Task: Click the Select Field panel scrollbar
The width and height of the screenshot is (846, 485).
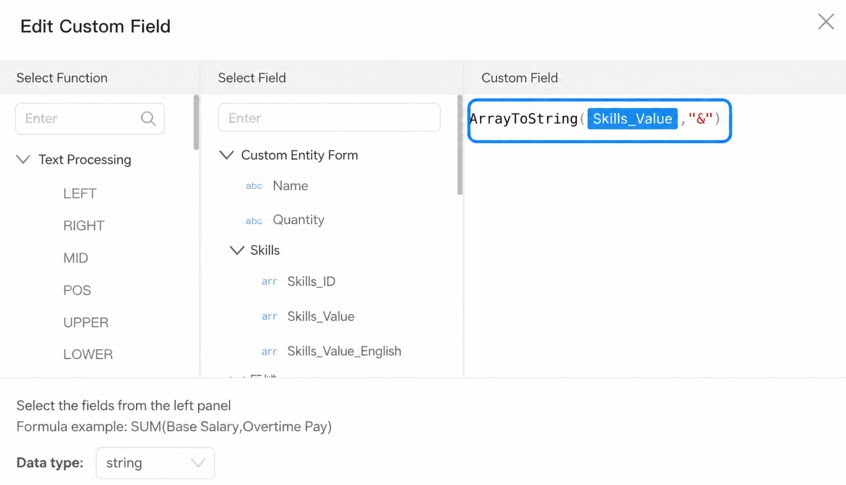Action: (460, 145)
